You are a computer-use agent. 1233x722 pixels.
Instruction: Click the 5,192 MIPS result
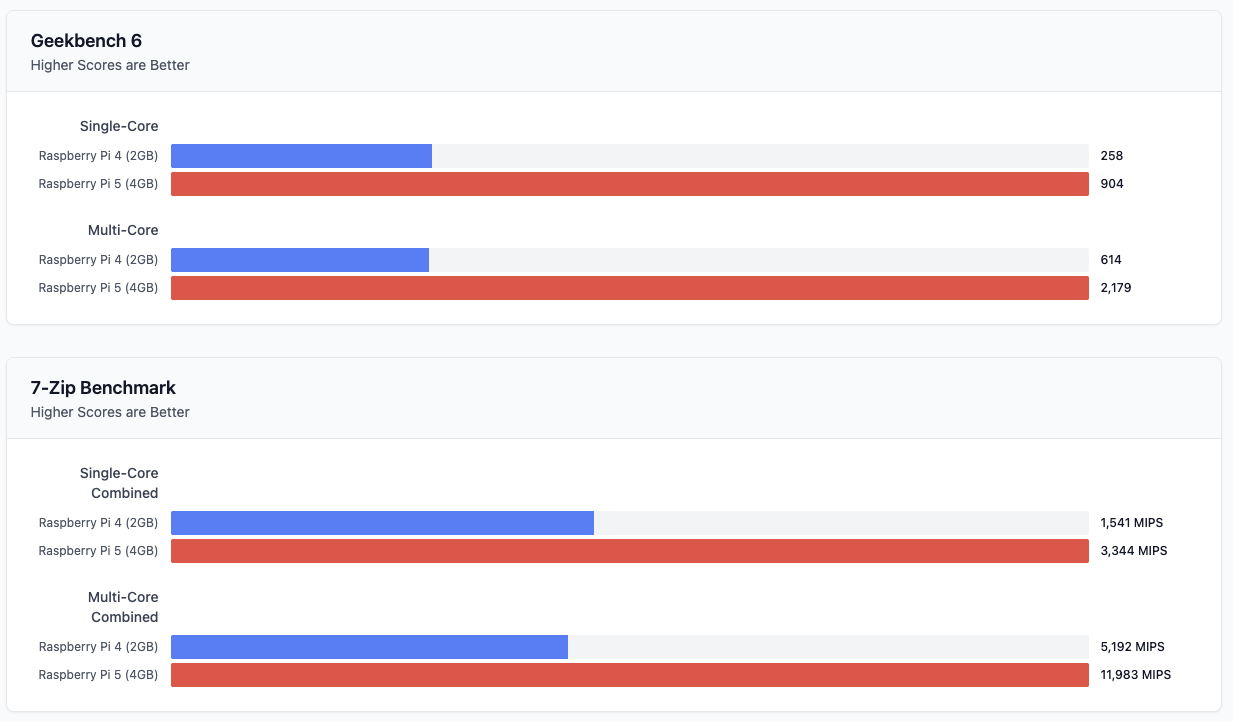tap(1133, 647)
